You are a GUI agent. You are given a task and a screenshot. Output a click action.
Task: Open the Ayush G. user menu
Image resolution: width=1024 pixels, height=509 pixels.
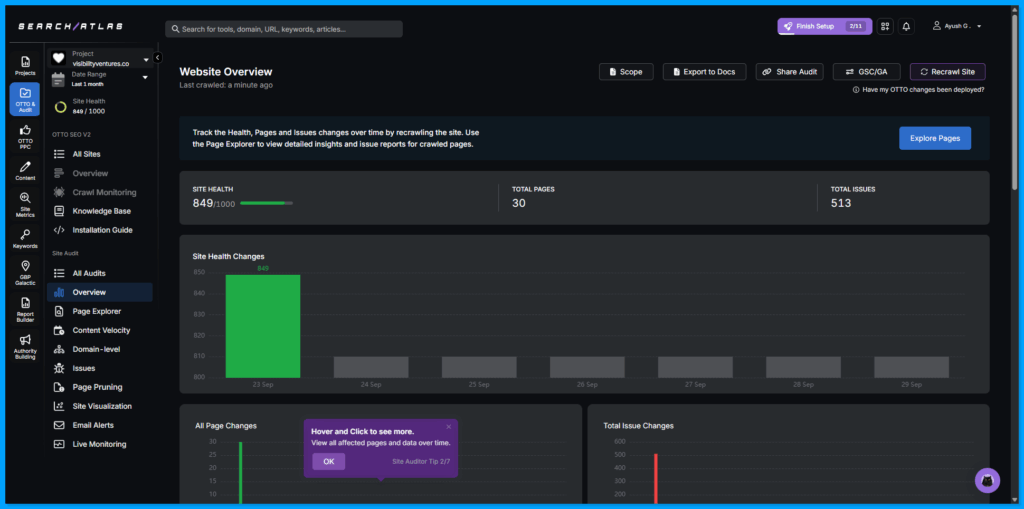click(x=957, y=26)
